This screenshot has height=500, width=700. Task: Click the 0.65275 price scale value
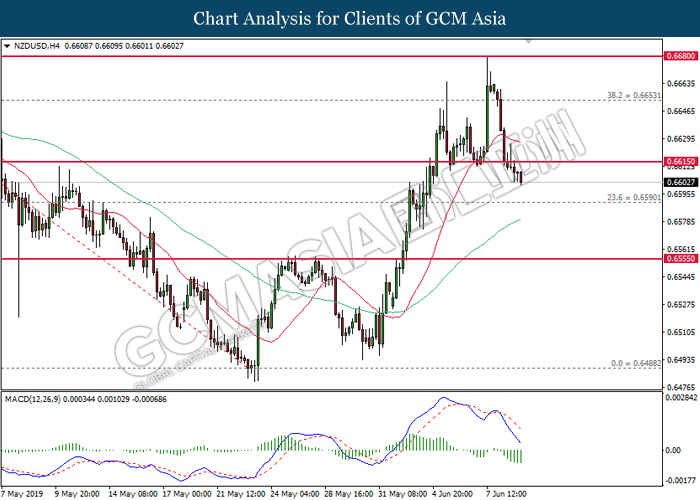tap(681, 305)
